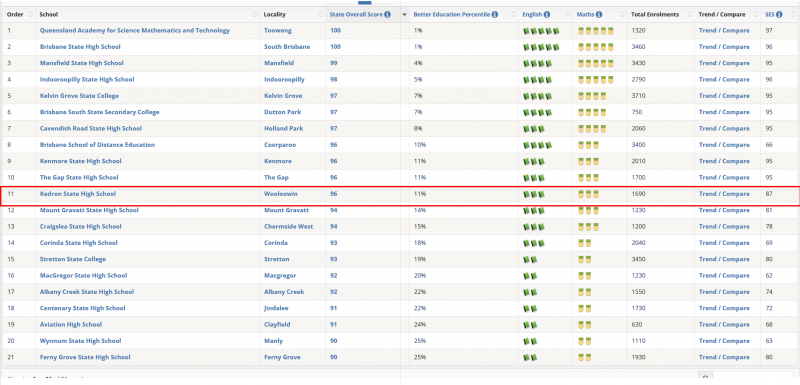This screenshot has width=800, height=385.
Task: Open Kelvin Grove State College link
Action: click(79, 96)
